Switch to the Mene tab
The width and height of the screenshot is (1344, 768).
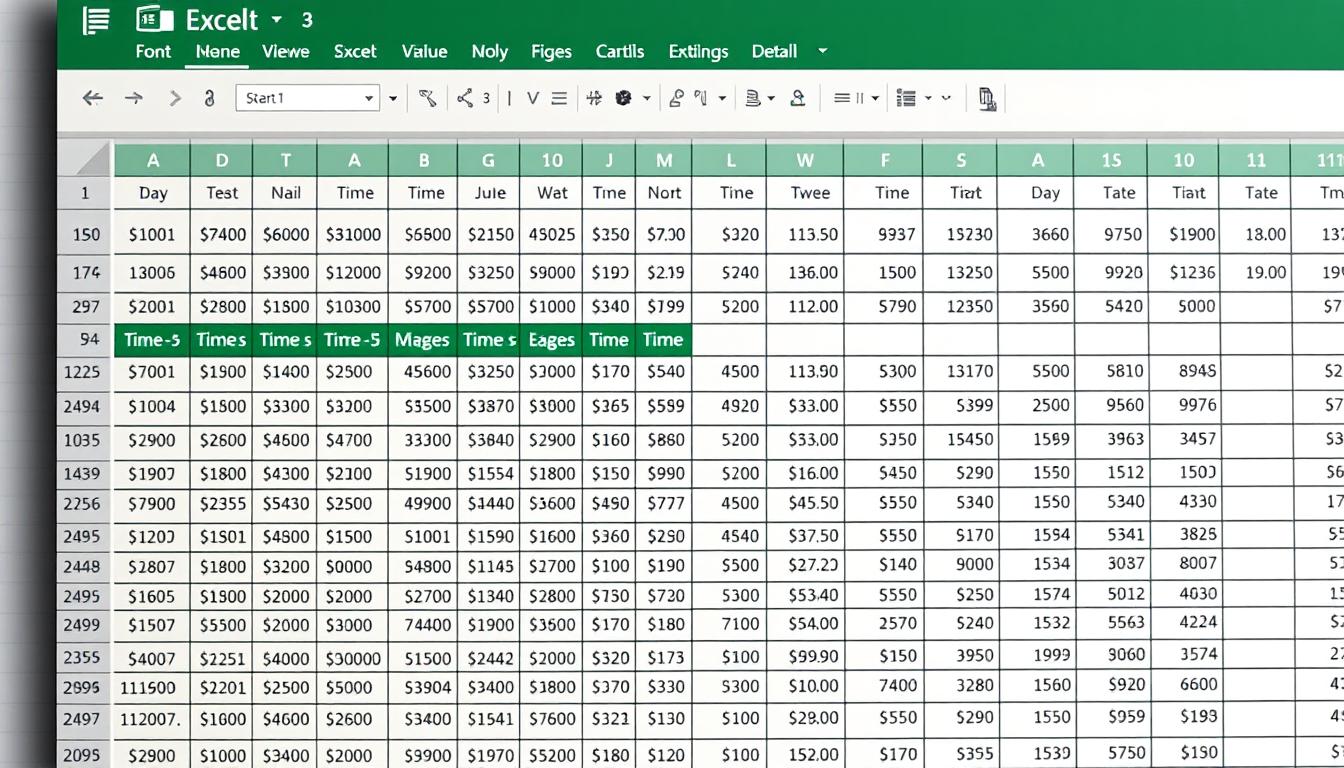tap(217, 51)
